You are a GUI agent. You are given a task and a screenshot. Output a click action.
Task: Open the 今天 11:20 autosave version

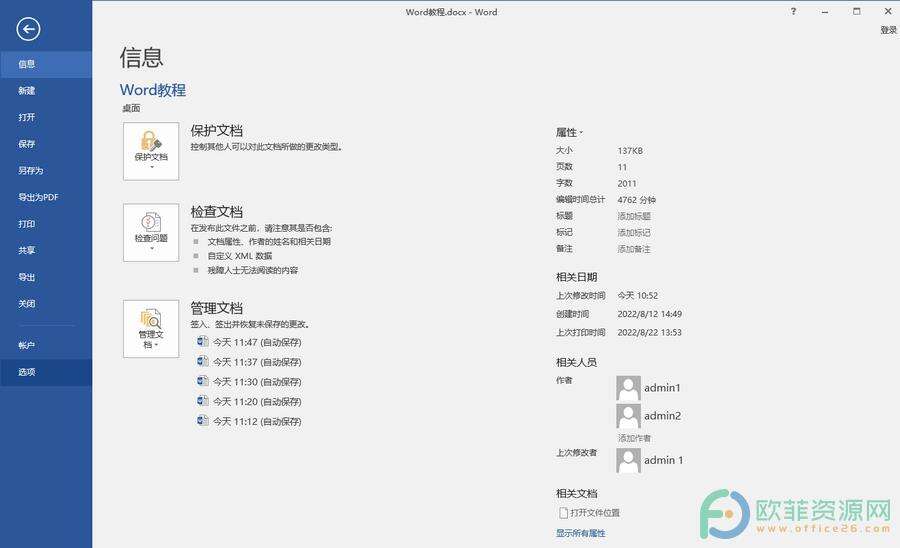[x=249, y=402]
